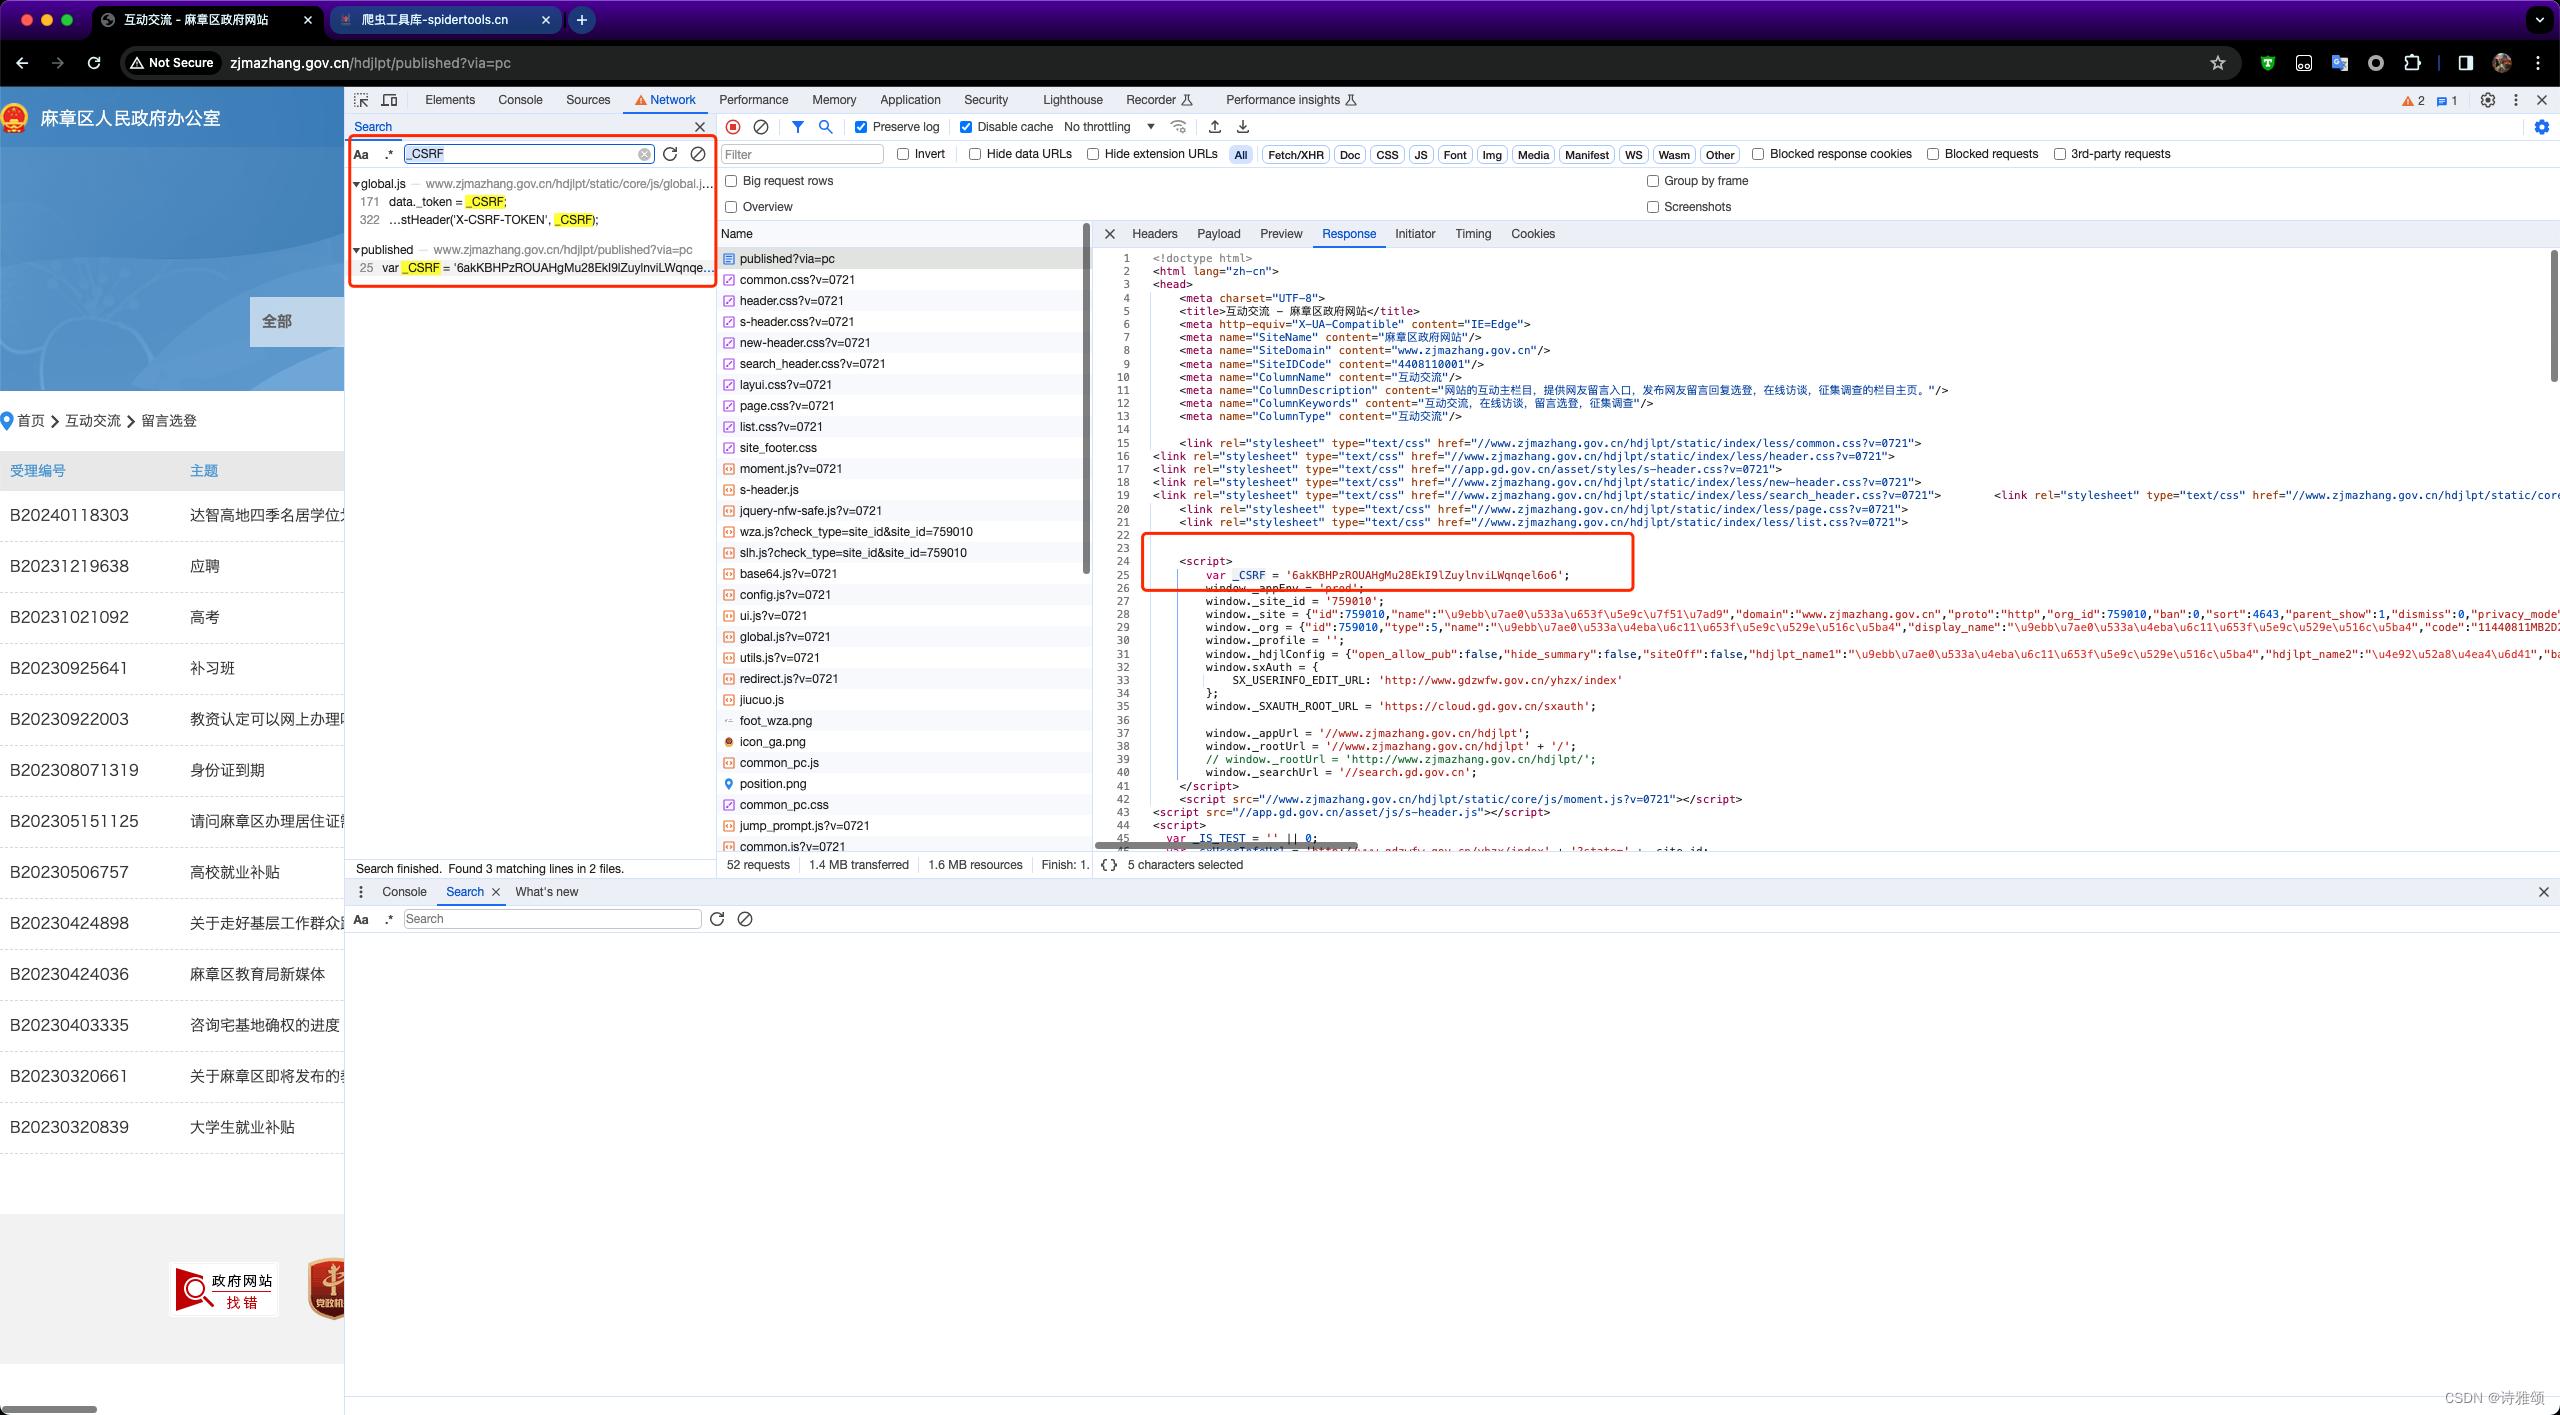The width and height of the screenshot is (2560, 1415).
Task: Bookmark this page with the star icon
Action: tap(2218, 63)
